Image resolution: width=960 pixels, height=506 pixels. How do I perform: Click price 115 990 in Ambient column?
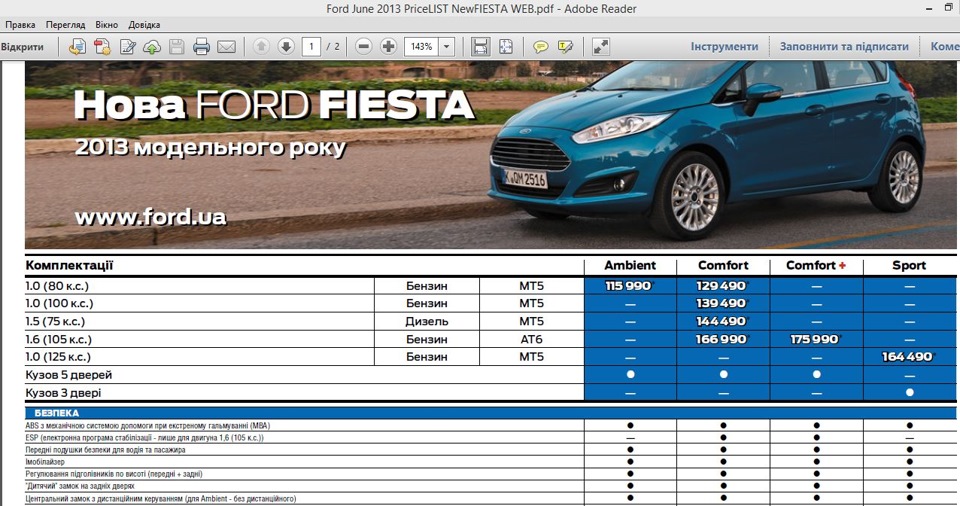pos(629,285)
